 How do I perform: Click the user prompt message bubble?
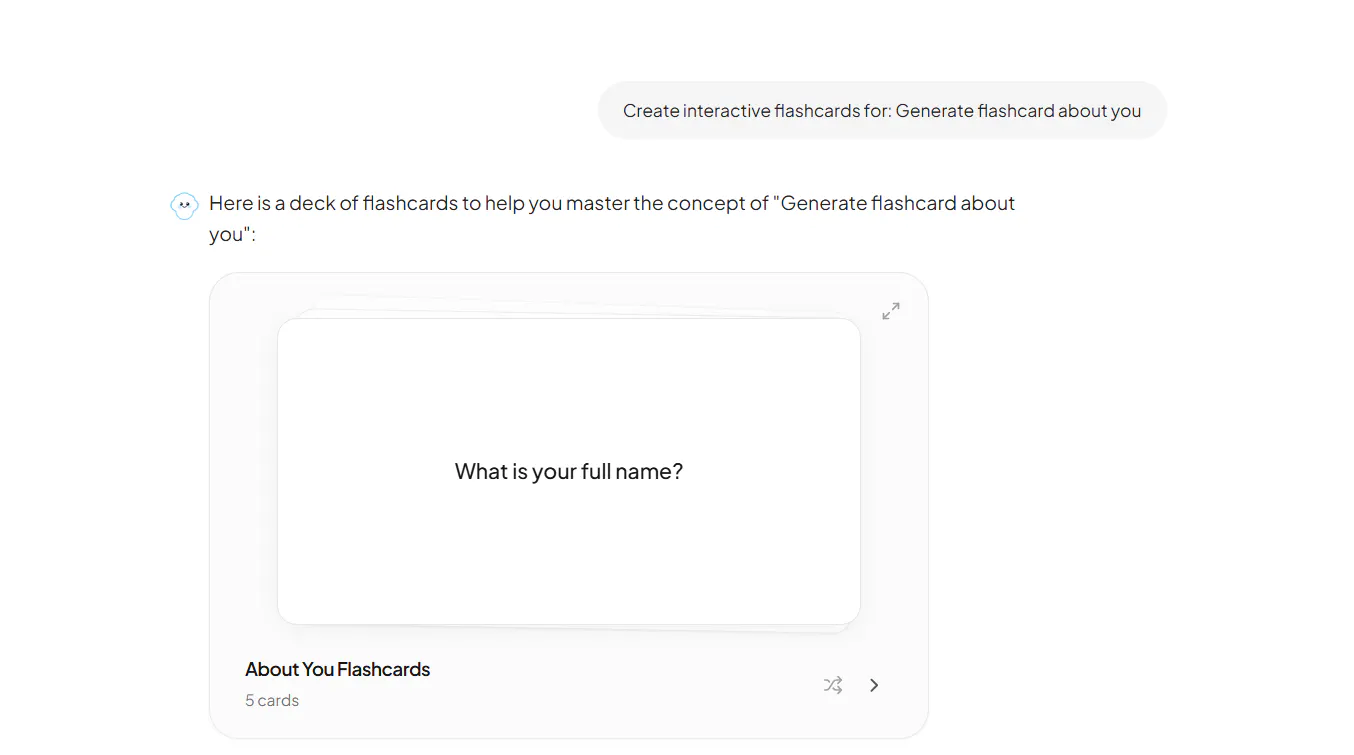(882, 110)
